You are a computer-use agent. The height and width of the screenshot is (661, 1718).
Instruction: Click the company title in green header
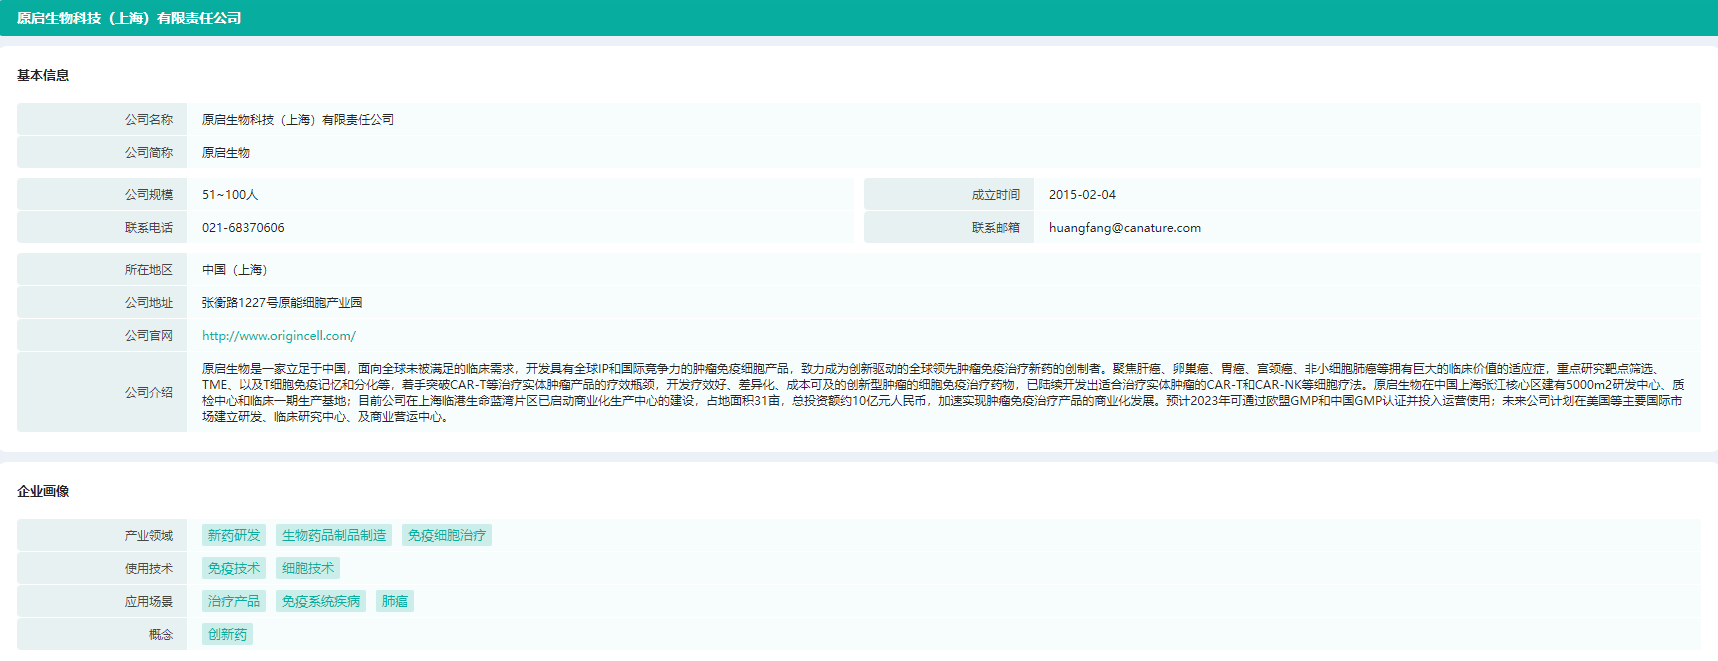[x=129, y=18]
